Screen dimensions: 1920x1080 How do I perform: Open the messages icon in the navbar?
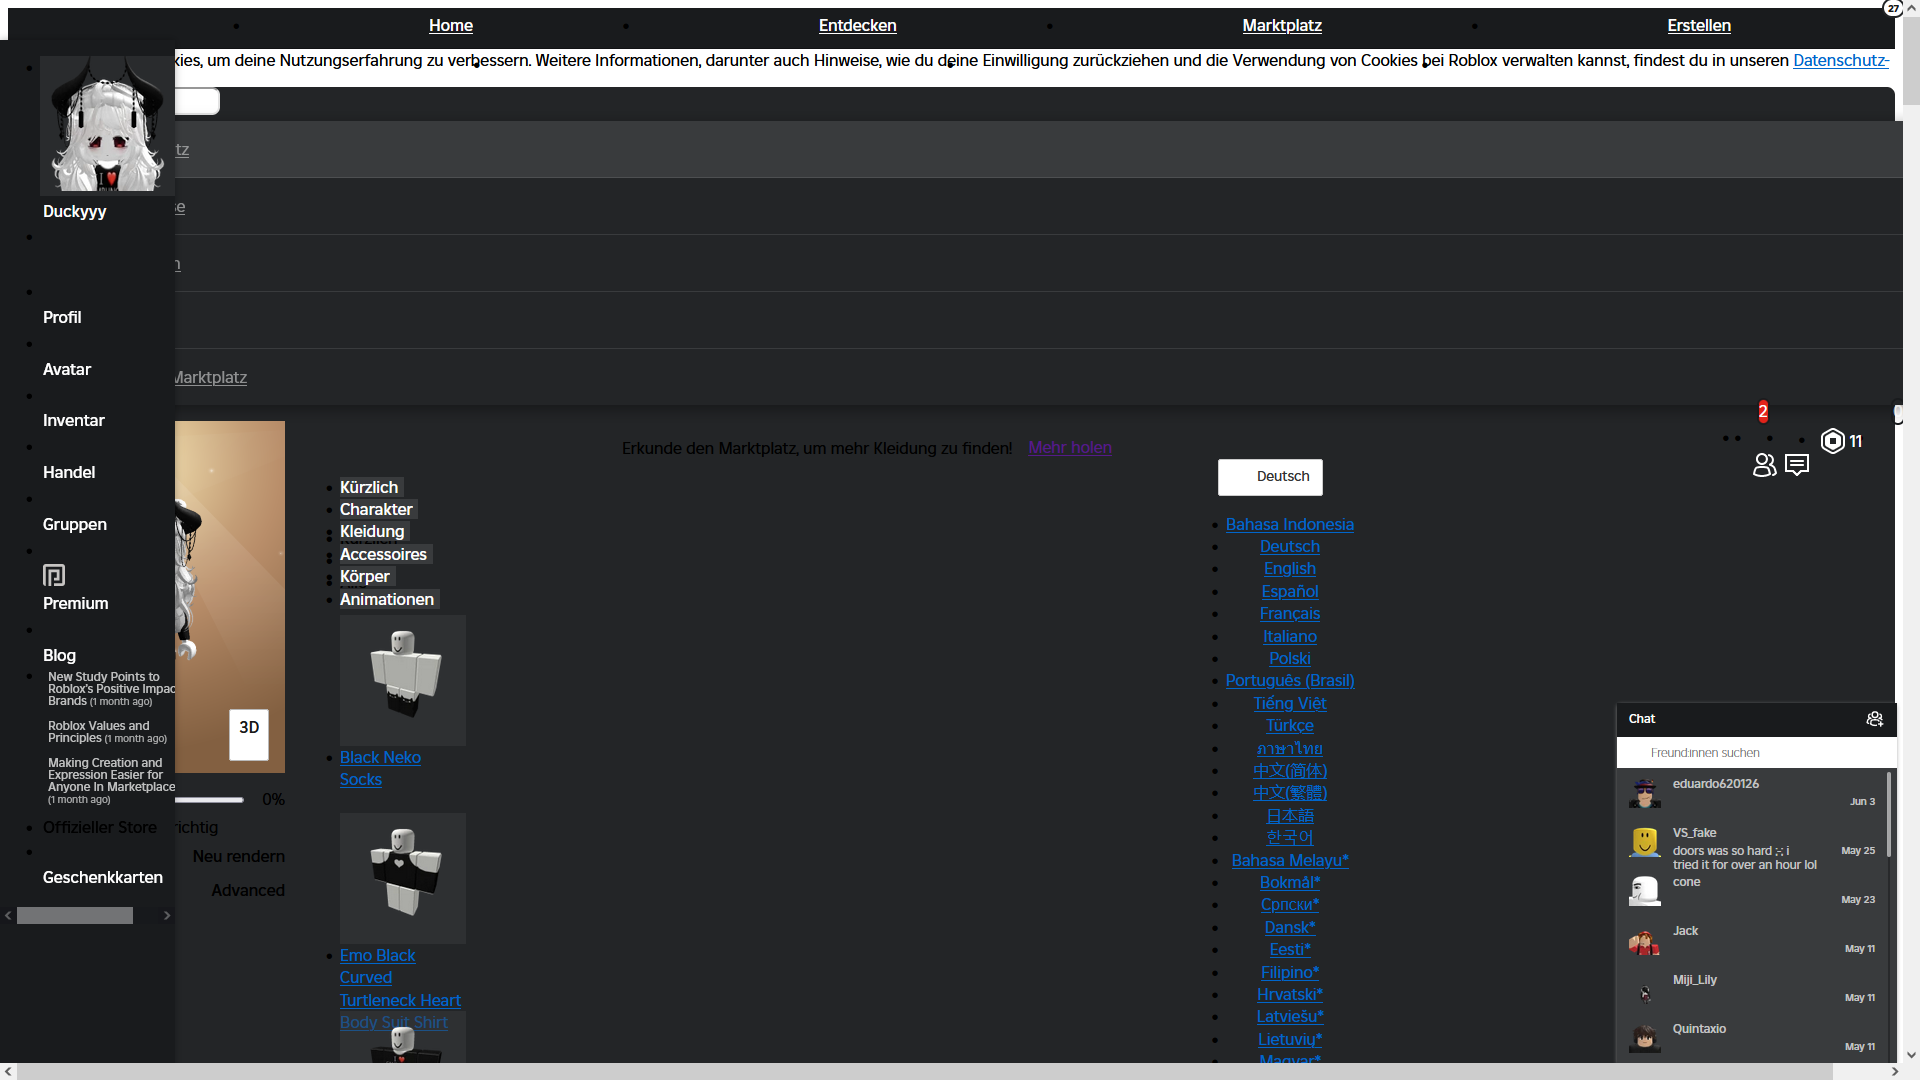coord(1797,464)
